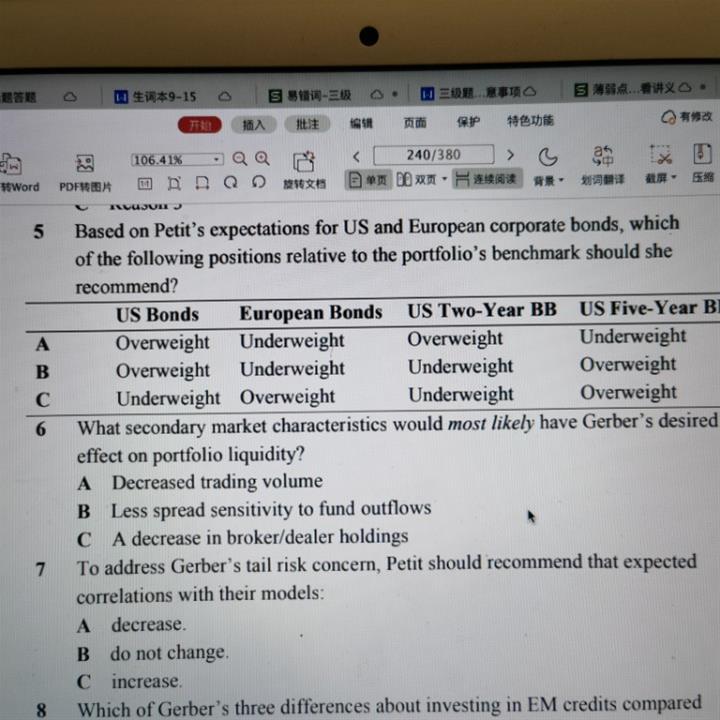Click the PDF转图片 (PDF to image) icon
The image size is (720, 720).
click(x=85, y=163)
